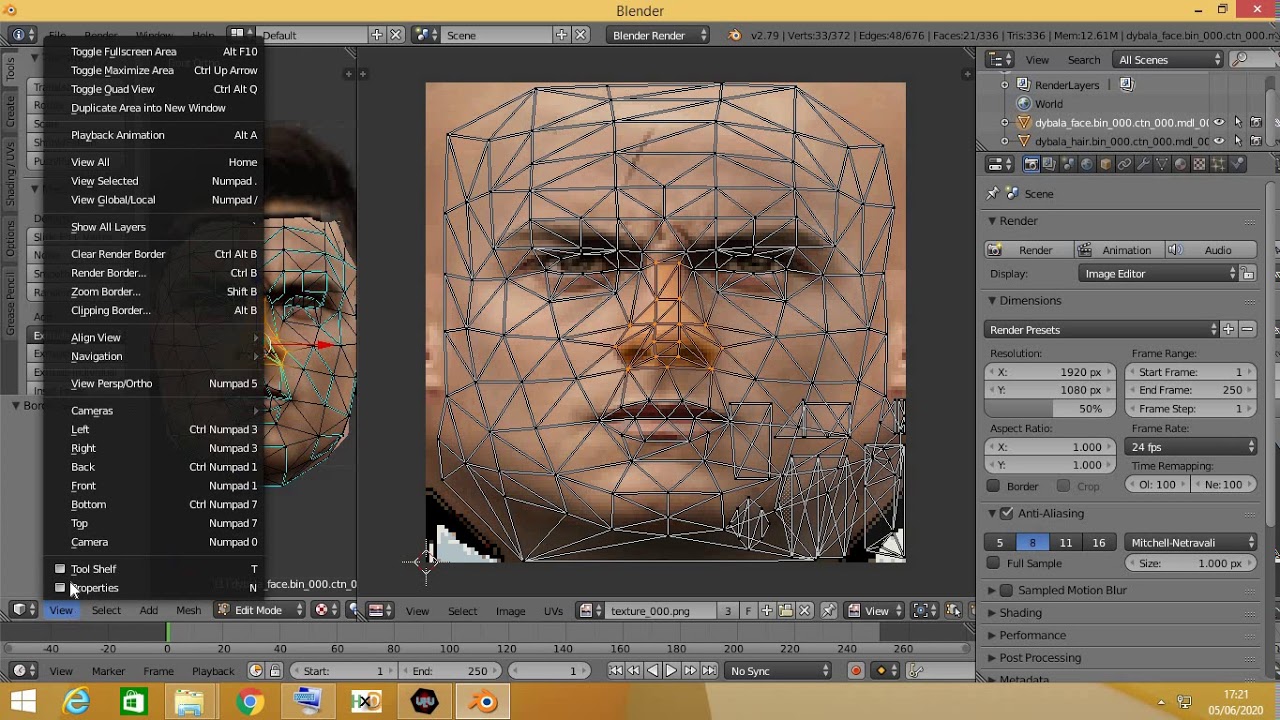Screen dimensions: 1280x720
Task: Toggle the Properties checkbox in View menu
Action: (x=60, y=588)
